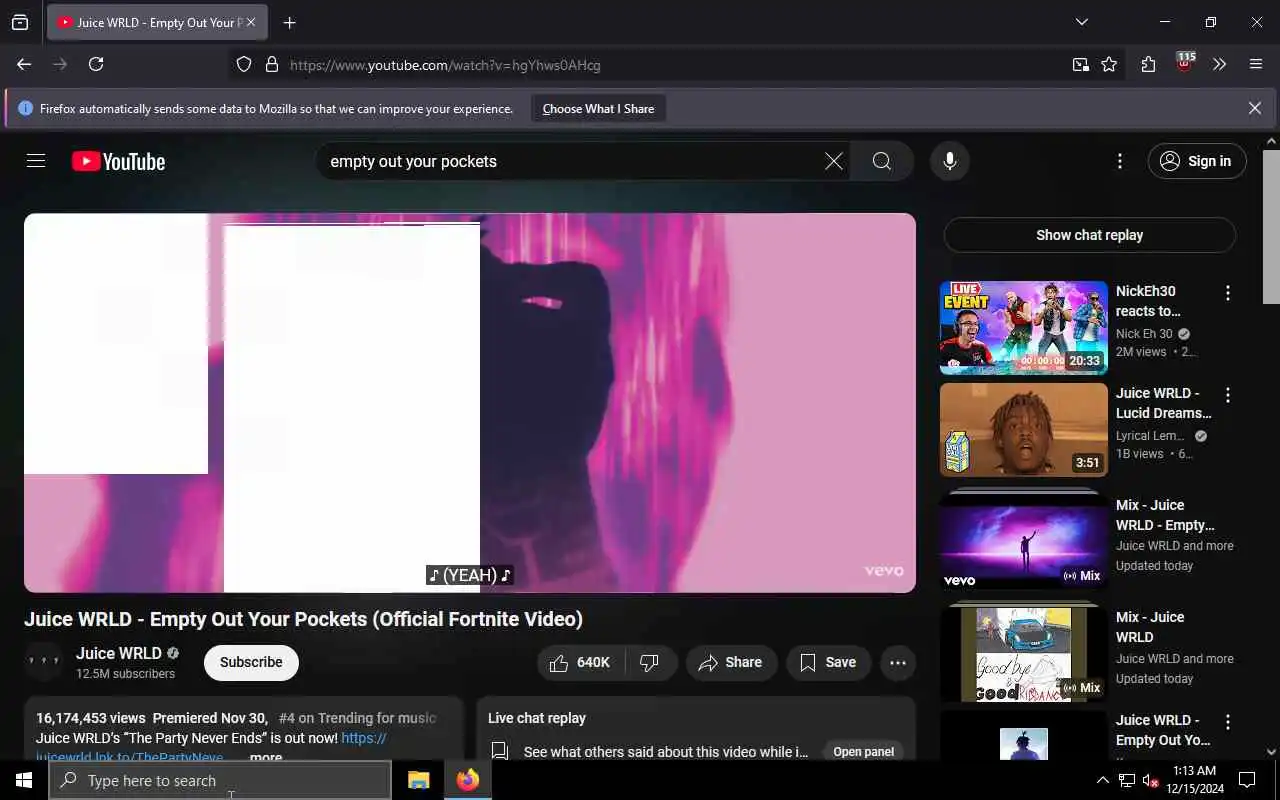
Task: Dismiss the Mozilla data notification bar
Action: pos(1255,108)
